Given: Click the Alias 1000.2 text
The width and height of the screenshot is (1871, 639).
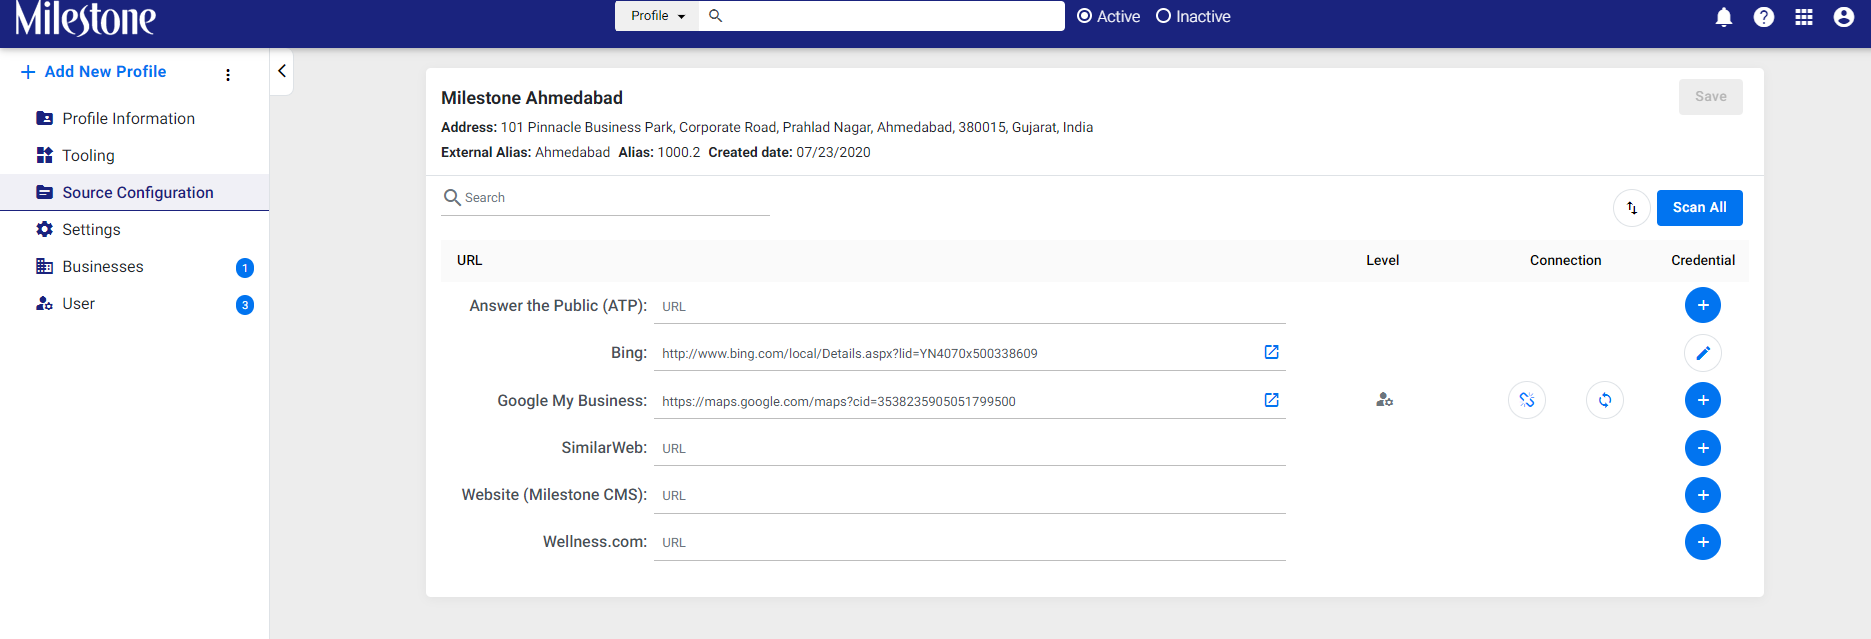Looking at the screenshot, I should [659, 152].
